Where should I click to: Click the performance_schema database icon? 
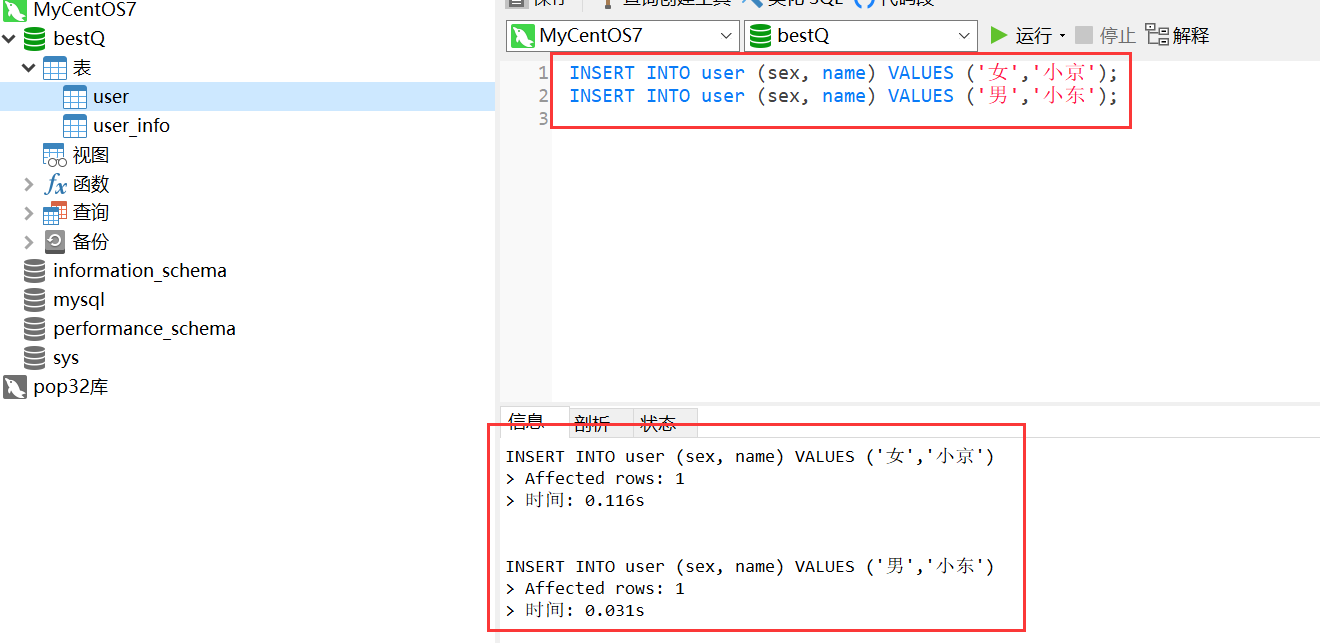tap(35, 329)
